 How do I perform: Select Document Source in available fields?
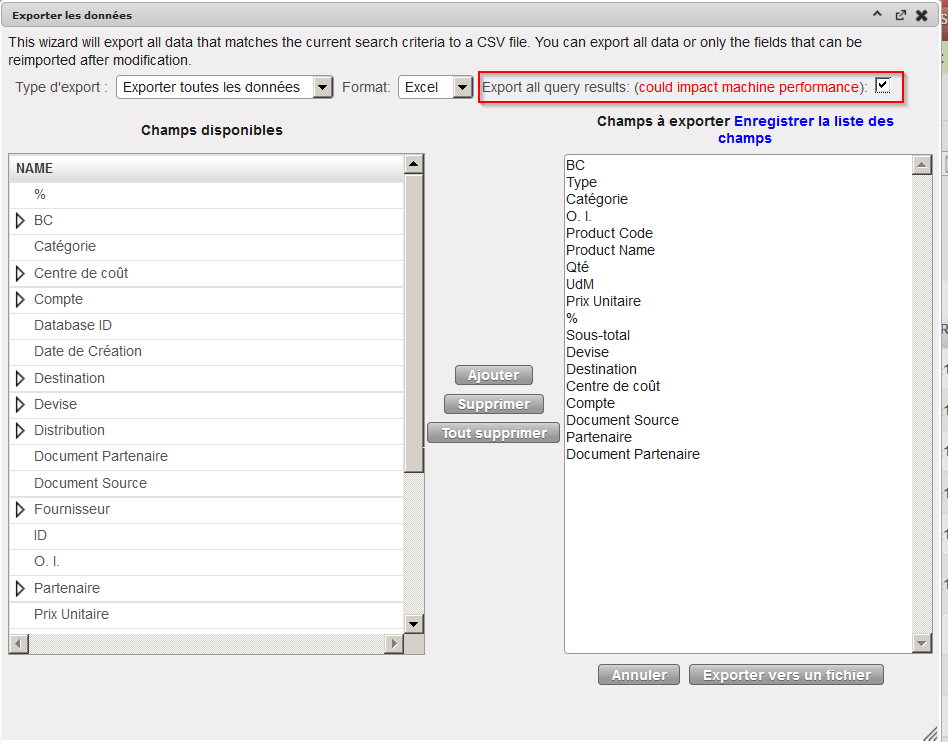pyautogui.click(x=206, y=483)
